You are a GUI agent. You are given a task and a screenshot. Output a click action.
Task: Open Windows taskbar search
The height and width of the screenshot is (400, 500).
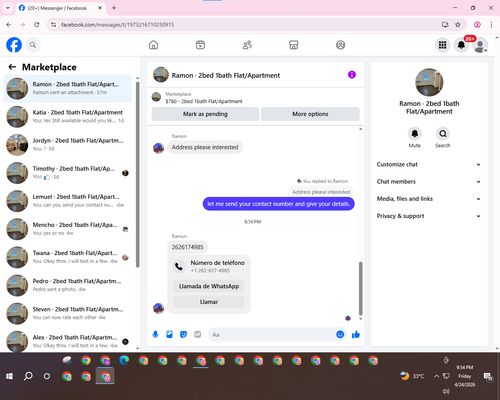28,376
